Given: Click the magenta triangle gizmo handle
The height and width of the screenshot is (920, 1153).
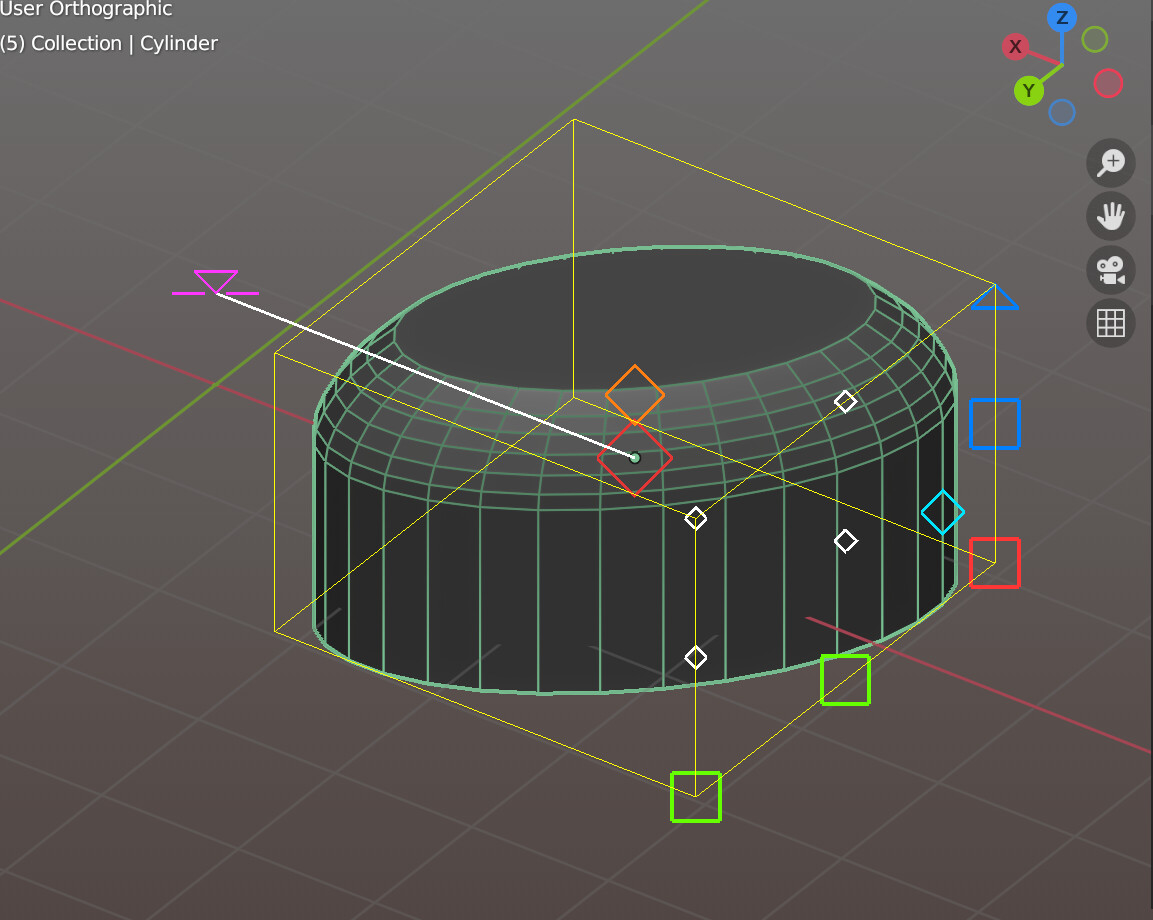Looking at the screenshot, I should point(215,282).
